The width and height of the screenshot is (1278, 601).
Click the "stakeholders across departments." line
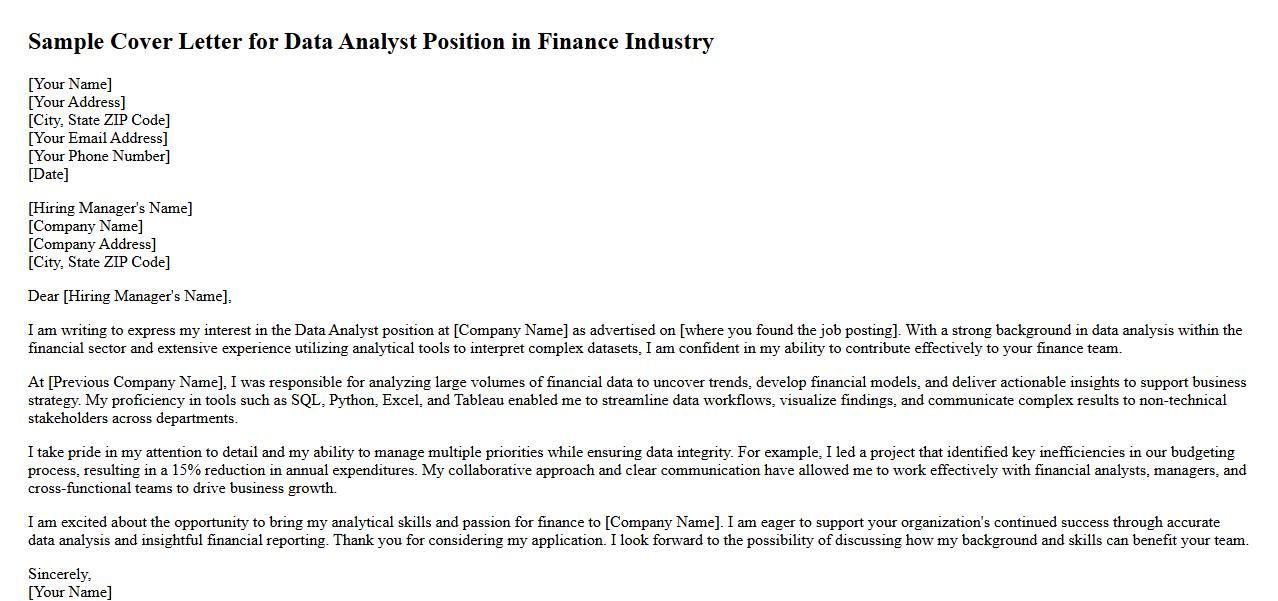coord(132,418)
